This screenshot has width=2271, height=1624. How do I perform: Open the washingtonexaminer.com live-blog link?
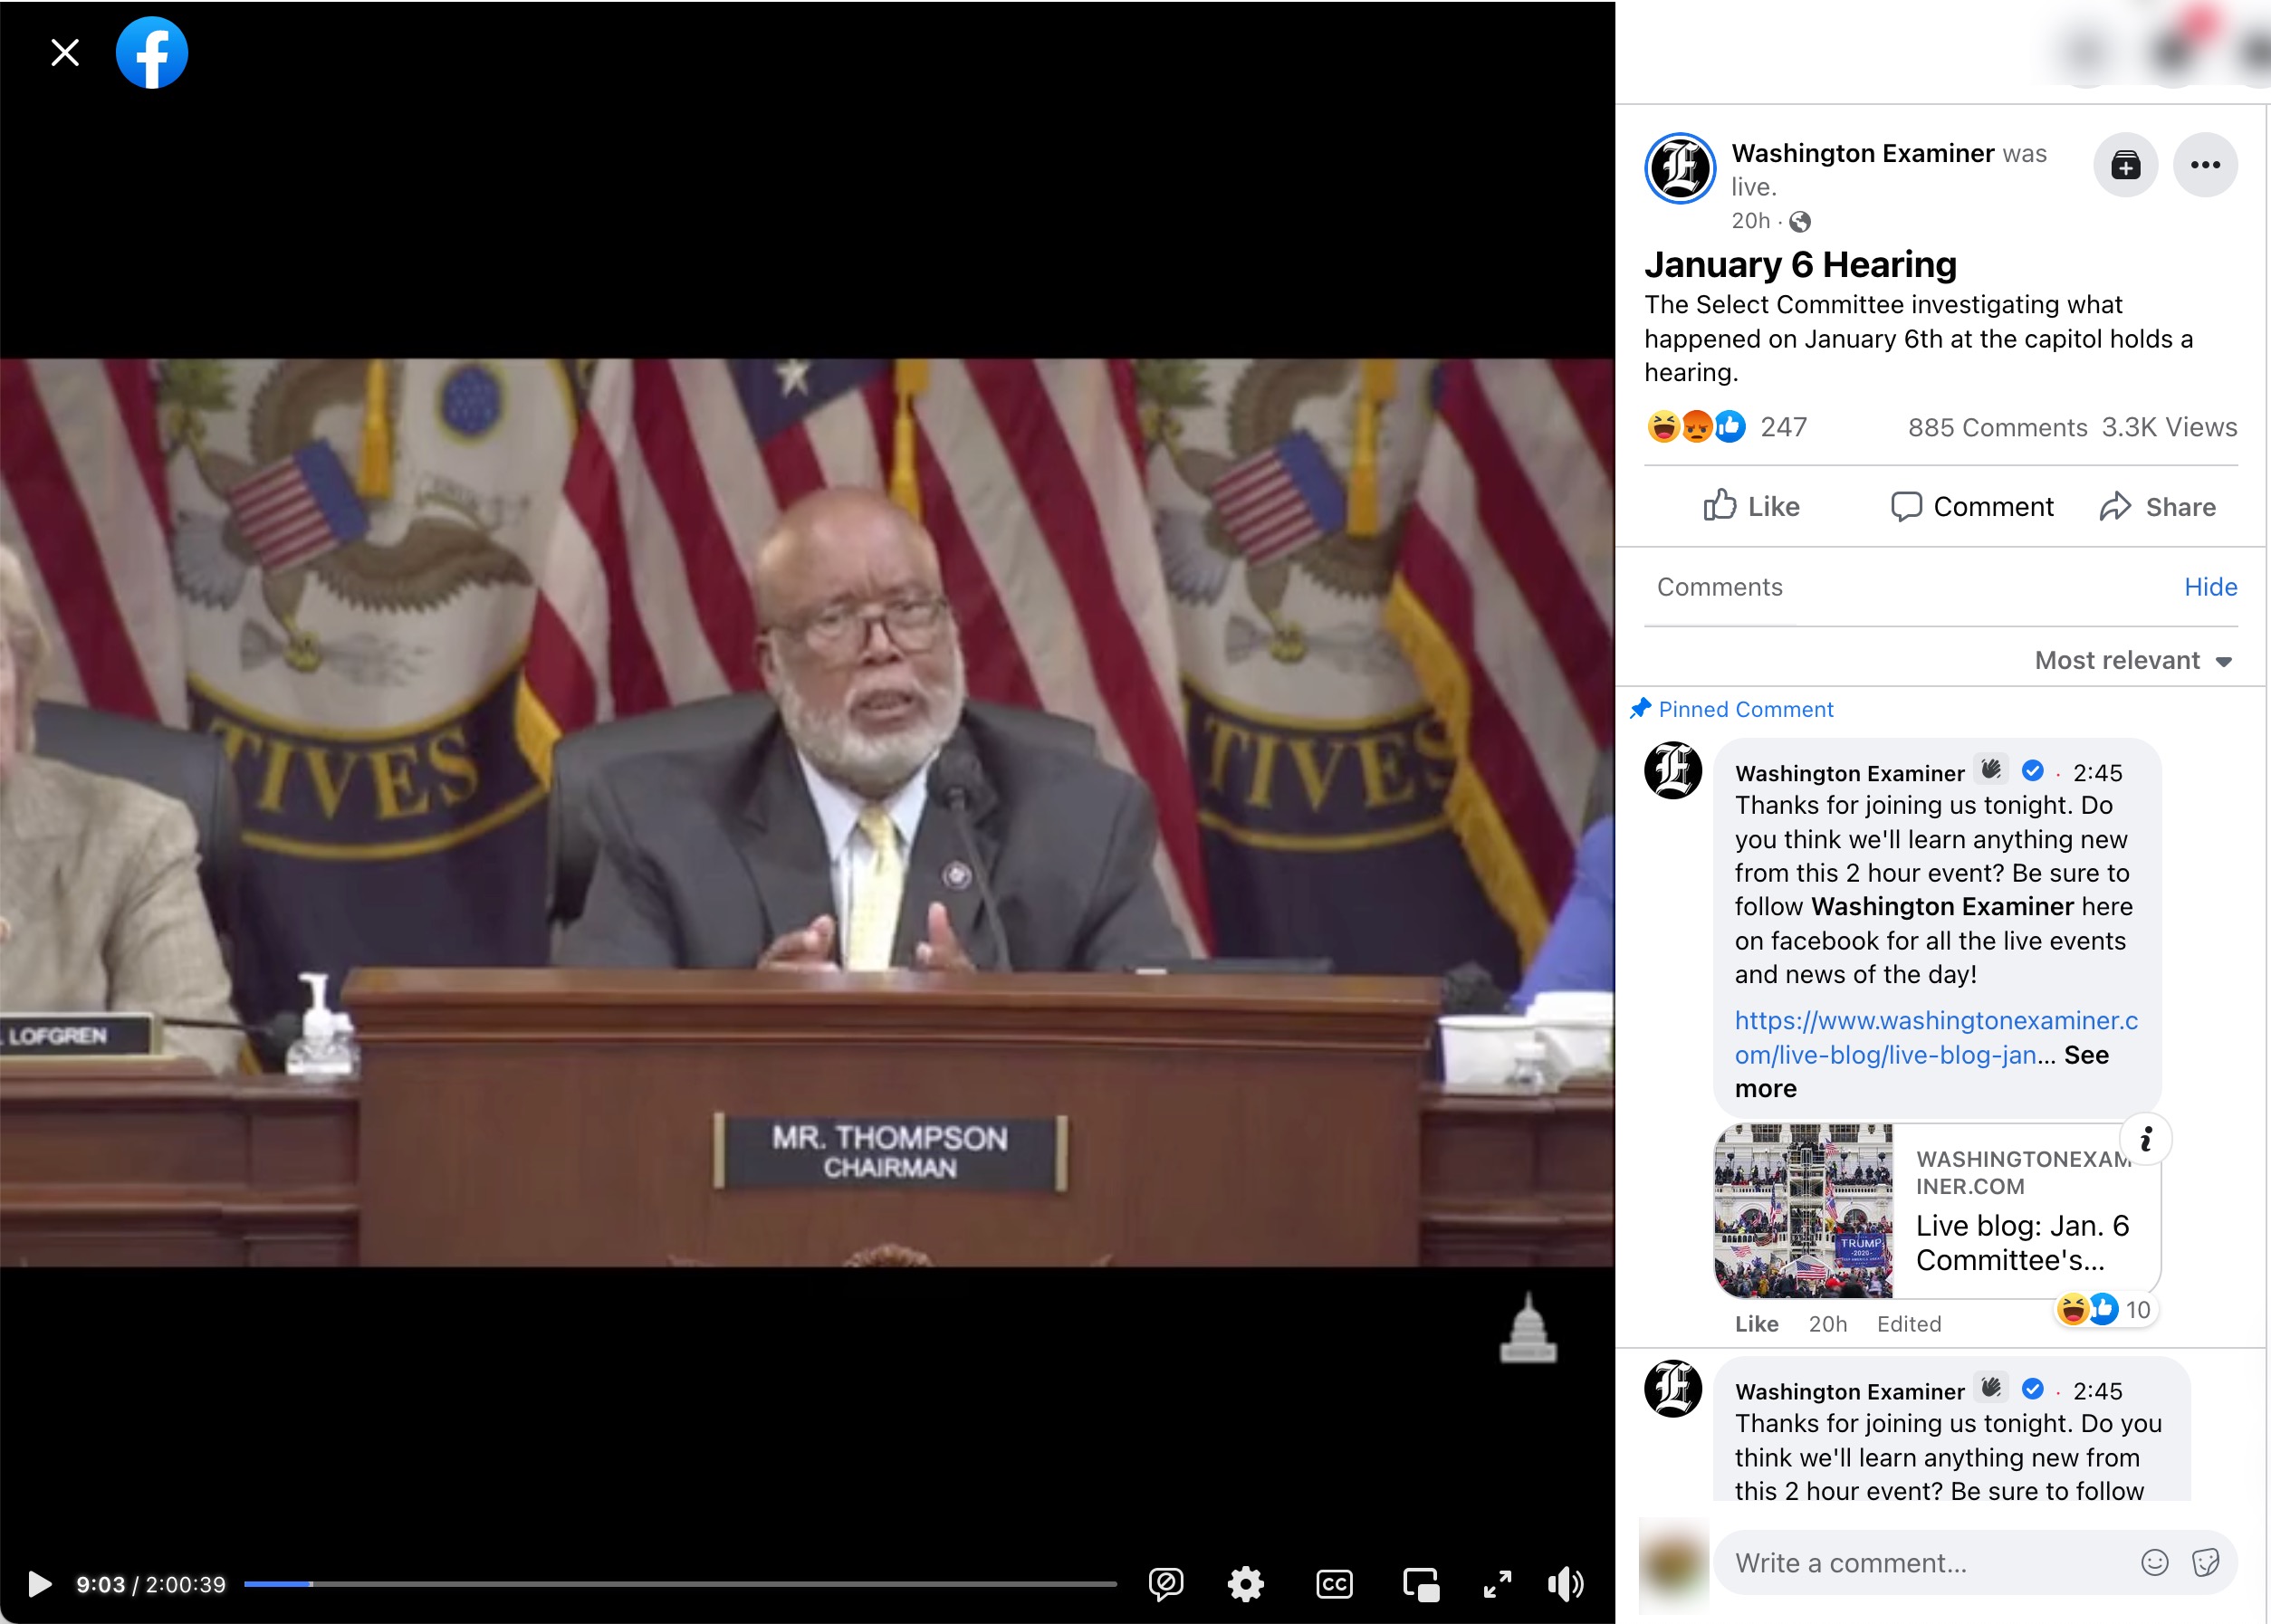(x=1935, y=1021)
